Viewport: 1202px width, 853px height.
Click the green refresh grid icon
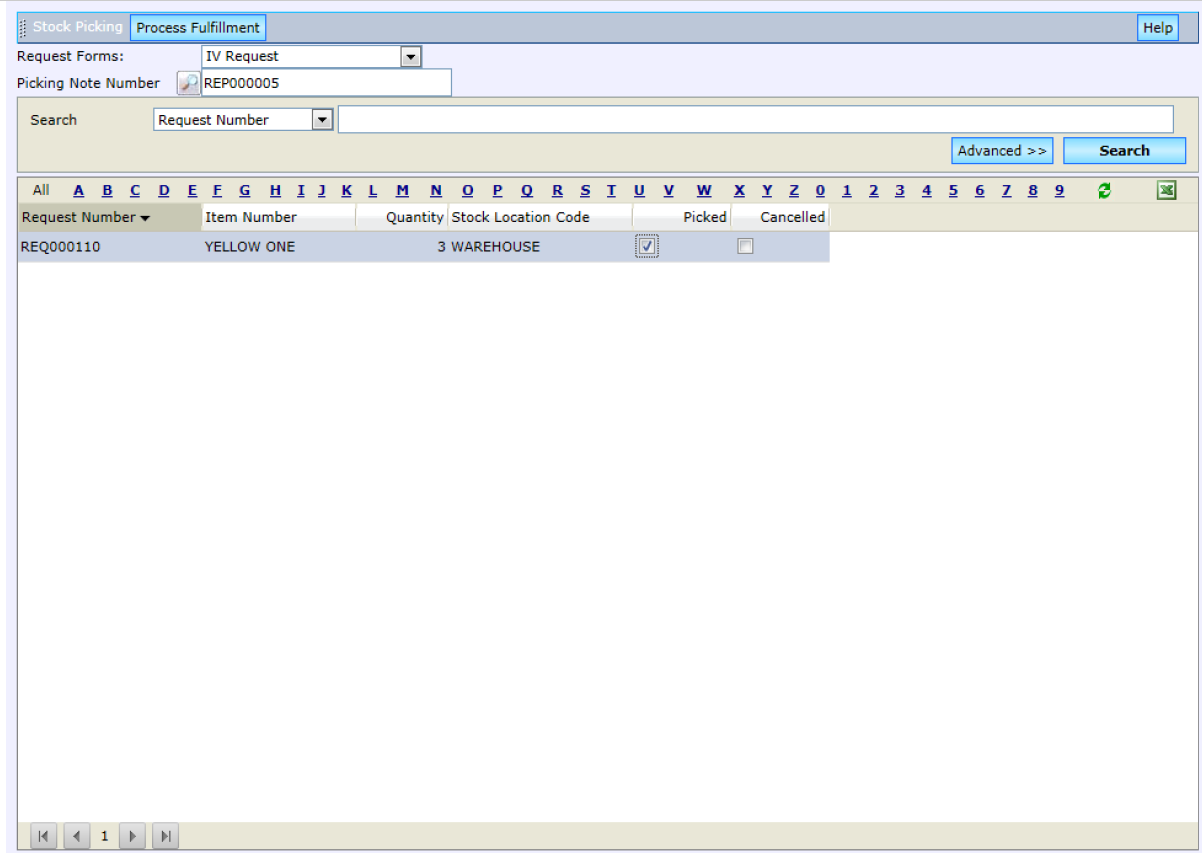pyautogui.click(x=1104, y=191)
